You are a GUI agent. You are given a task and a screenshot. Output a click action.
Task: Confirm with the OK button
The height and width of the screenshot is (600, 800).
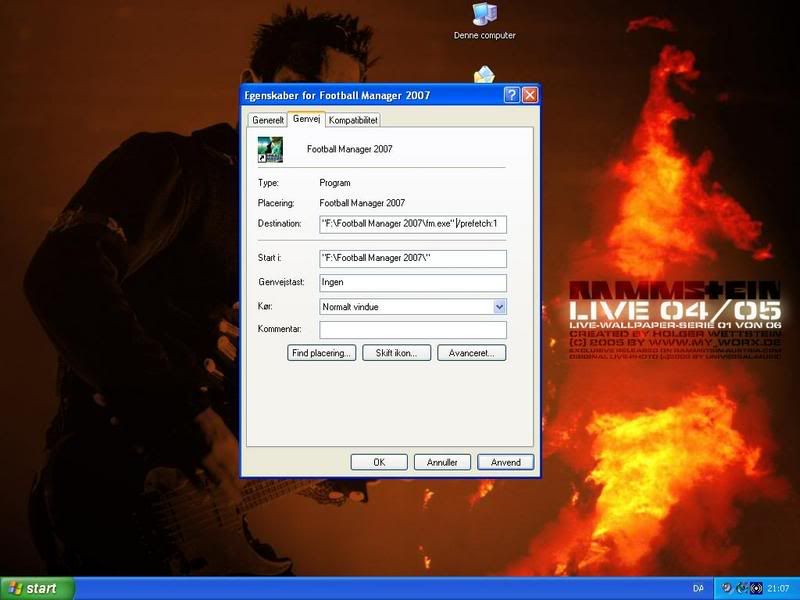[379, 462]
